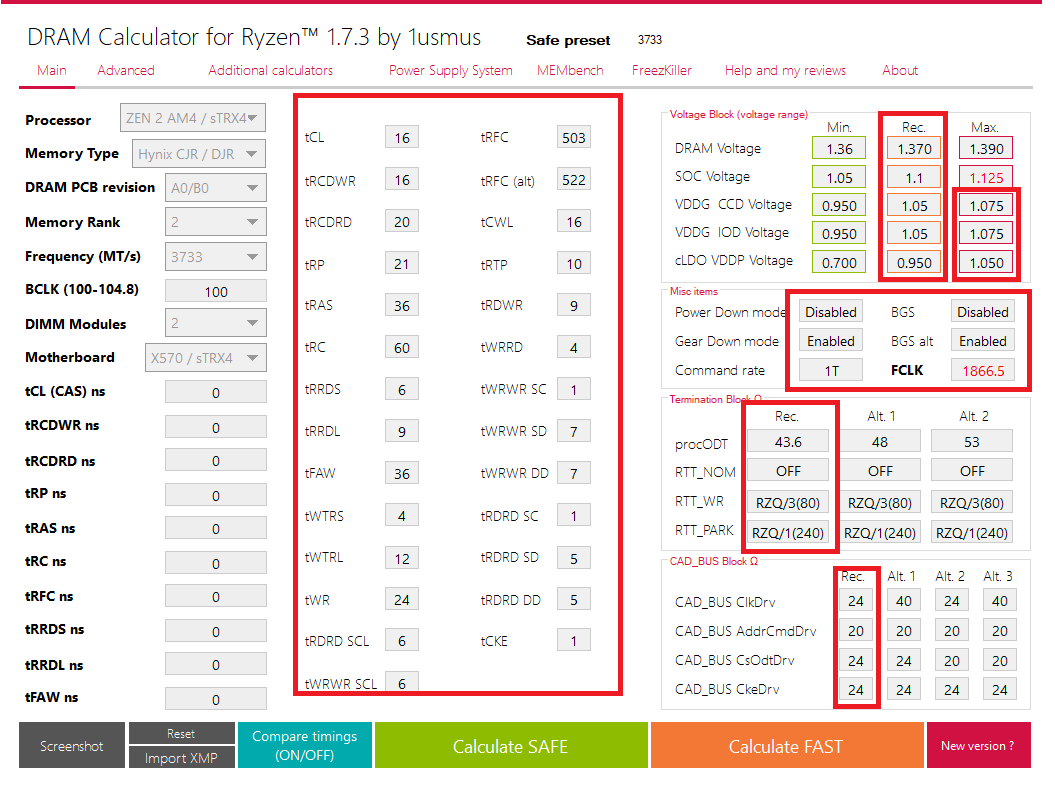
Task: Click the recommended DRAM Voltage 1.370
Action: (914, 149)
